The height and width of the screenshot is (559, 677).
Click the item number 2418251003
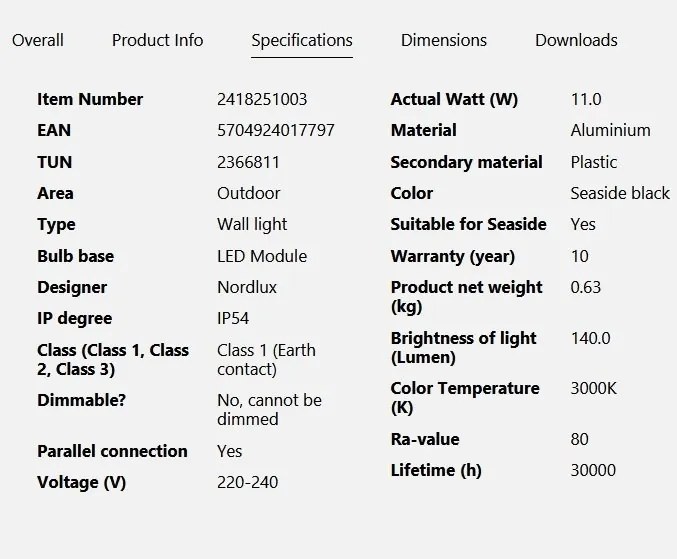262,99
